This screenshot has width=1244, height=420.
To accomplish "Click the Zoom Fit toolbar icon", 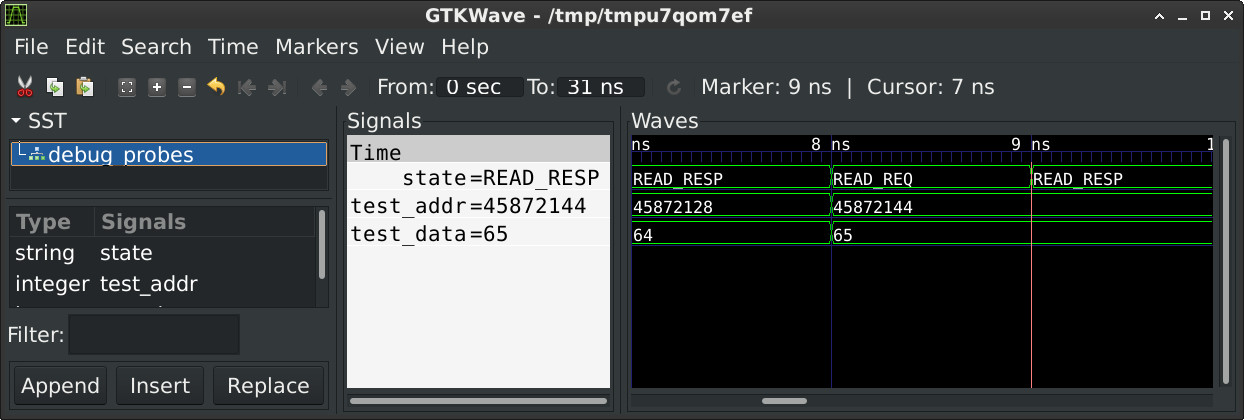I will [127, 87].
